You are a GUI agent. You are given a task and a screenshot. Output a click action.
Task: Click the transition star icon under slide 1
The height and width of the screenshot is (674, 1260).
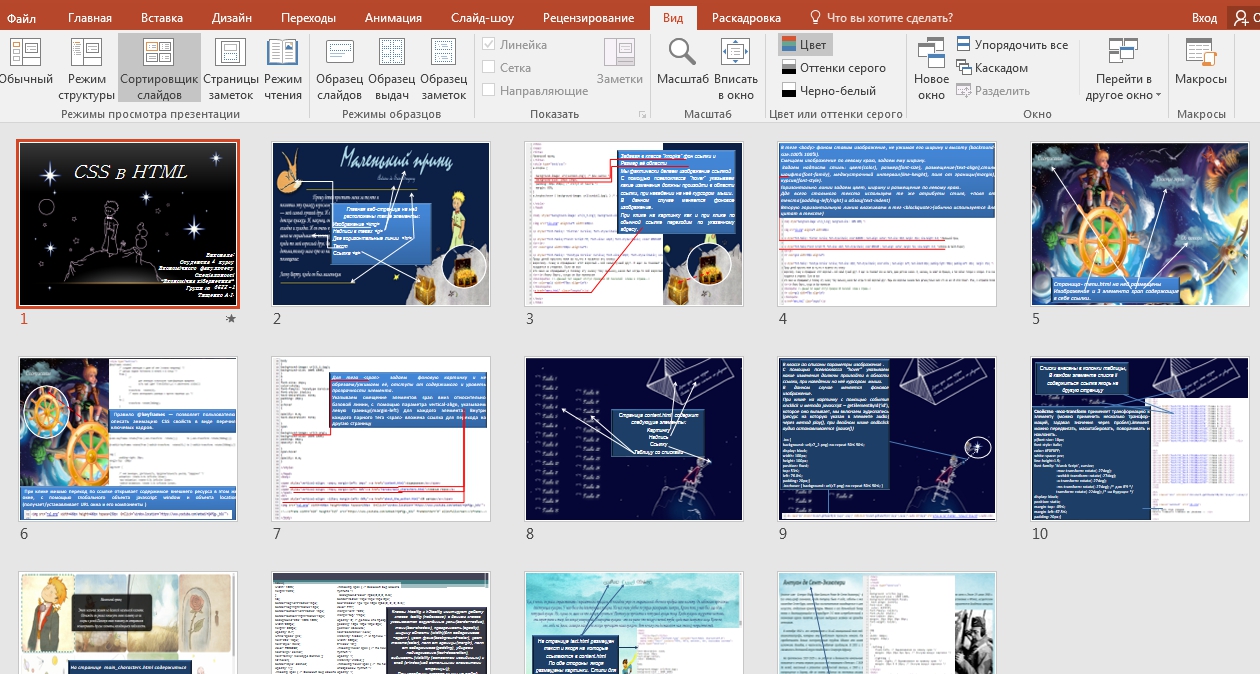231,319
